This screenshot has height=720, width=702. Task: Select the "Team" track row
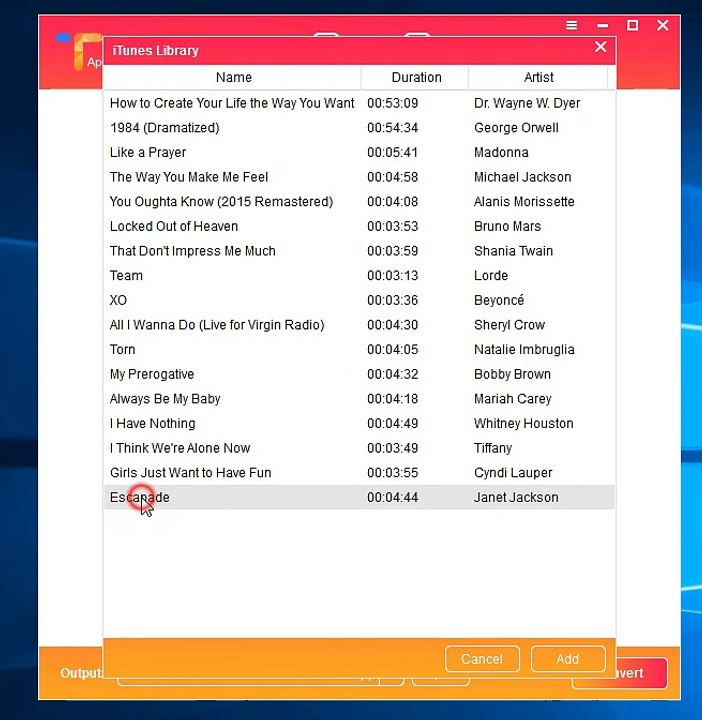point(359,276)
